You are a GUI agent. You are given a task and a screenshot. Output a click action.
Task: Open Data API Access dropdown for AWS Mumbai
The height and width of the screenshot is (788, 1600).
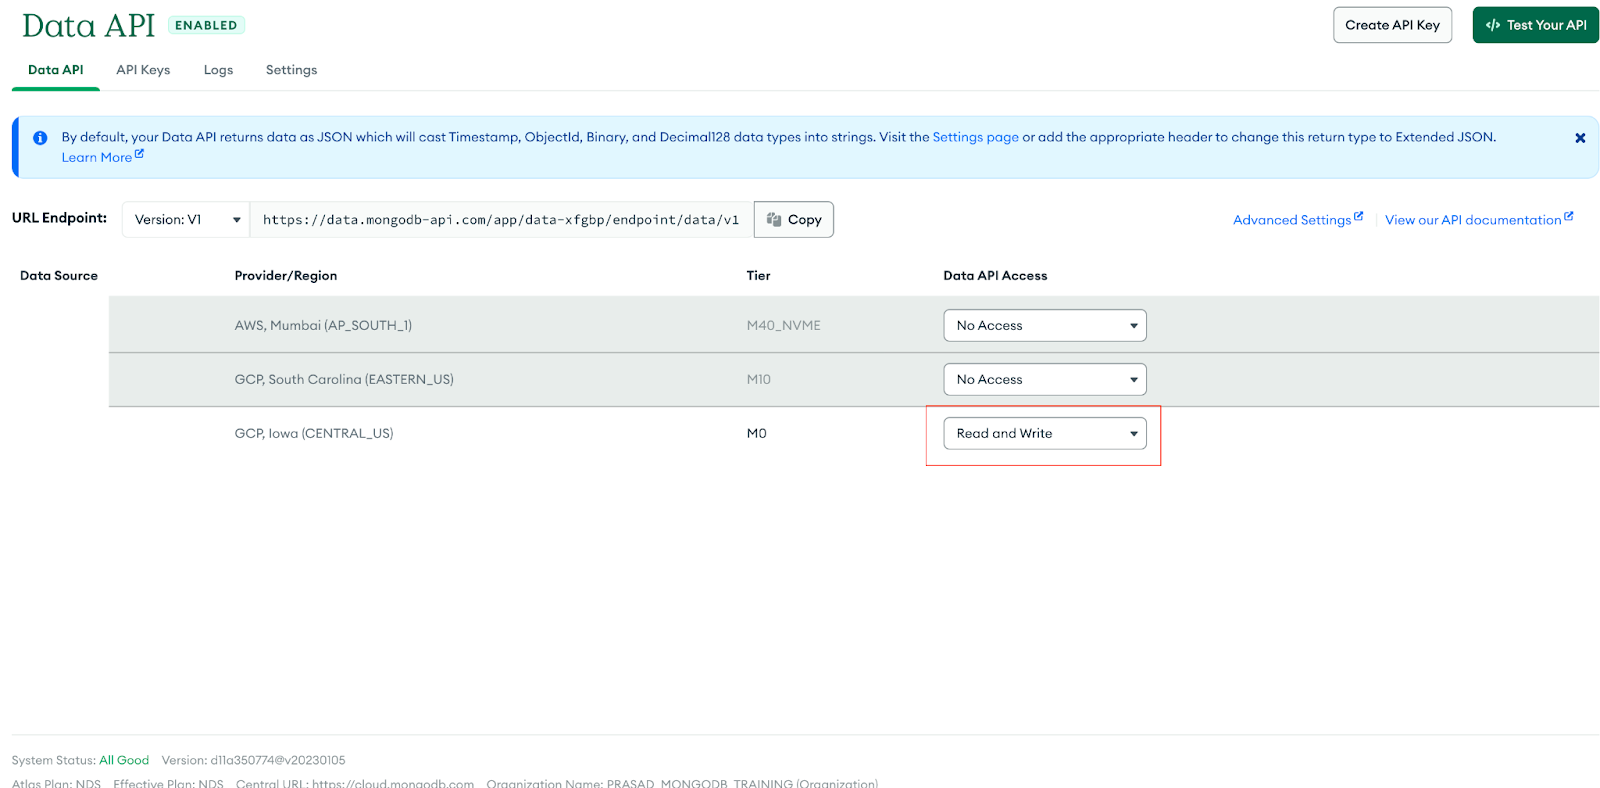click(1045, 325)
